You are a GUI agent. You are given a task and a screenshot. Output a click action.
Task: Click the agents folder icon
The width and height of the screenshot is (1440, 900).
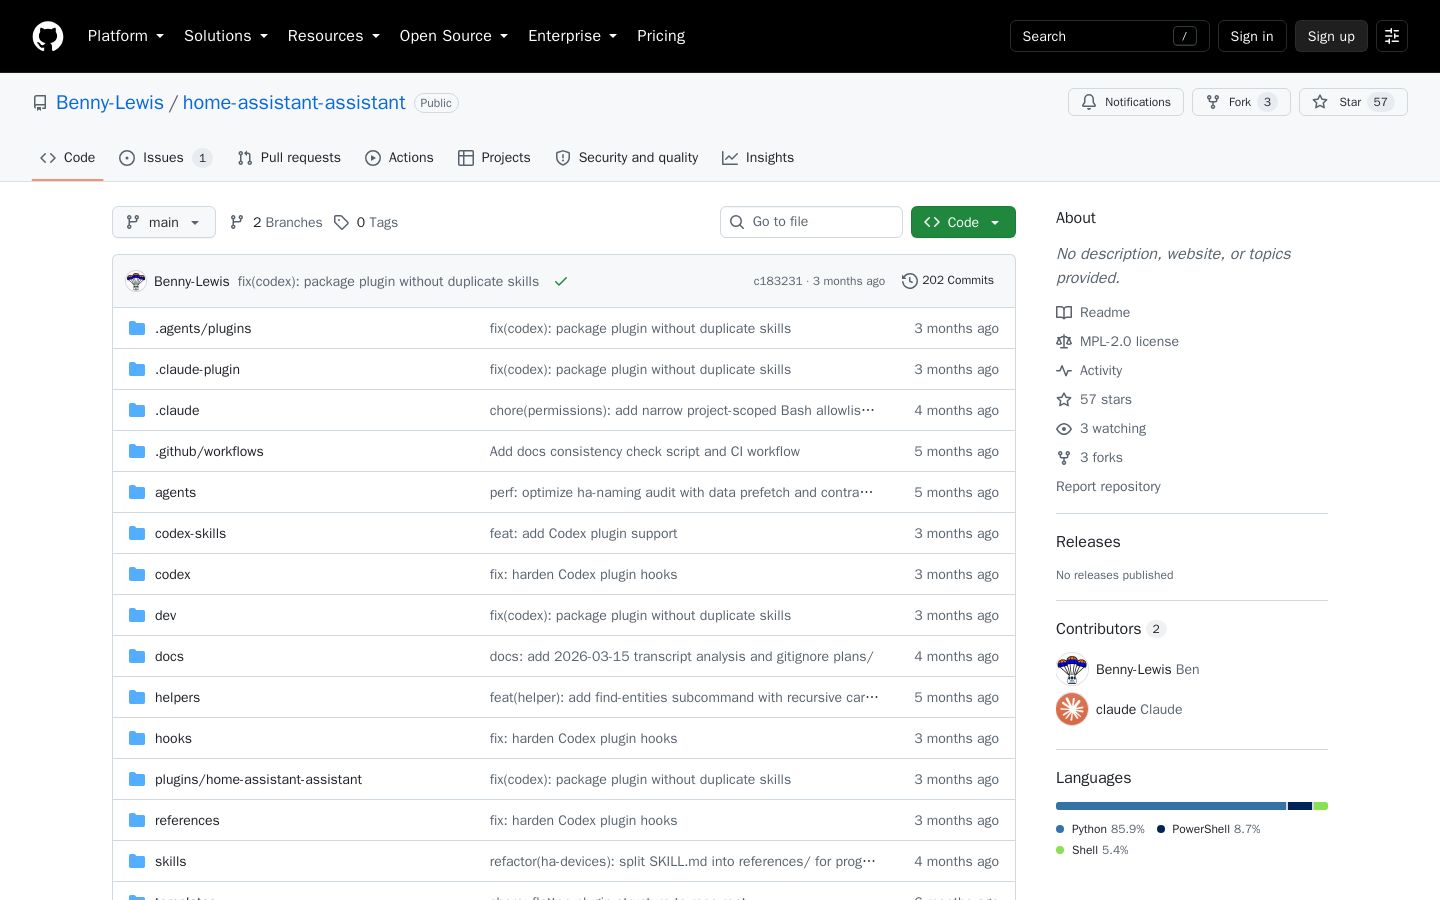click(x=137, y=492)
